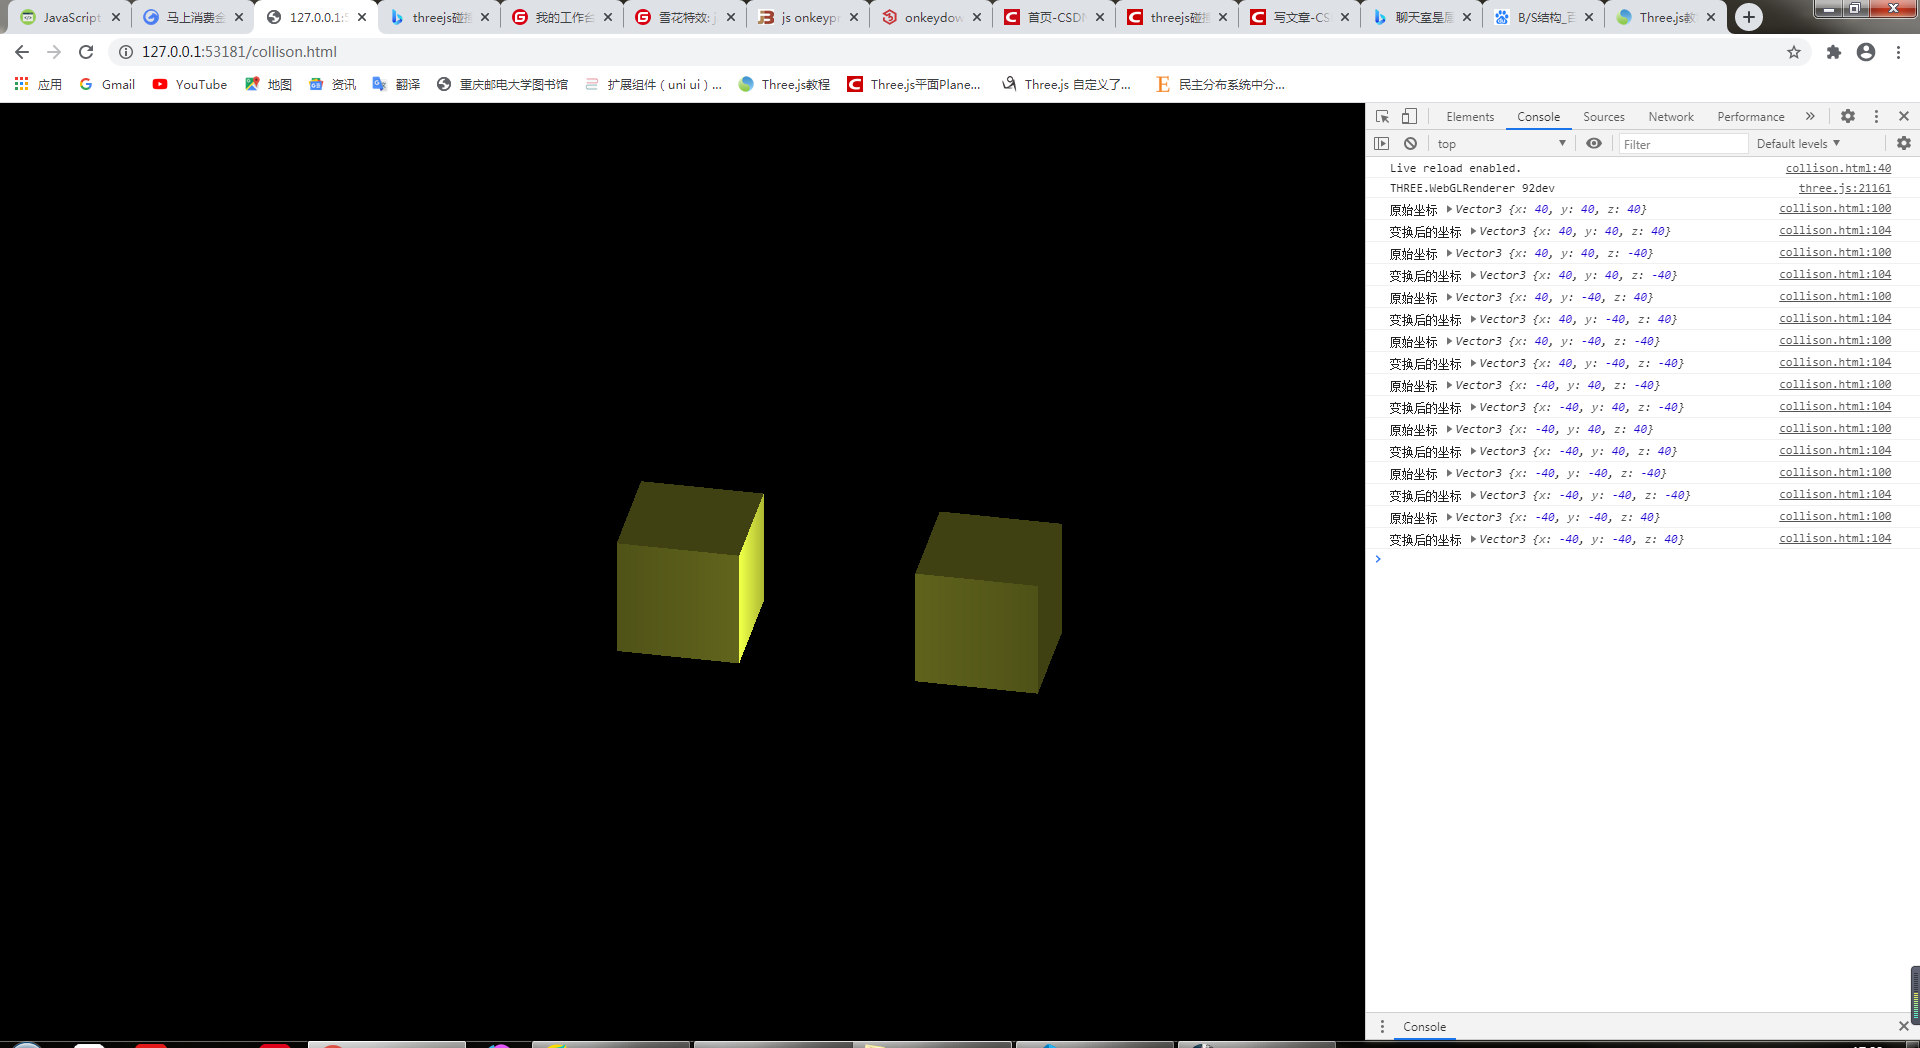Viewport: 1920px width, 1048px height.
Task: Open the Sources panel
Action: [x=1603, y=116]
